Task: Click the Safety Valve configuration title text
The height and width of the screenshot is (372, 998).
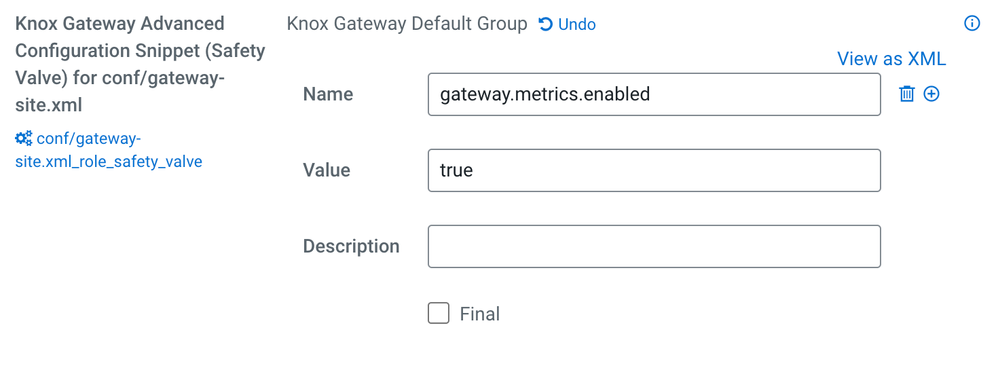Action: (140, 64)
